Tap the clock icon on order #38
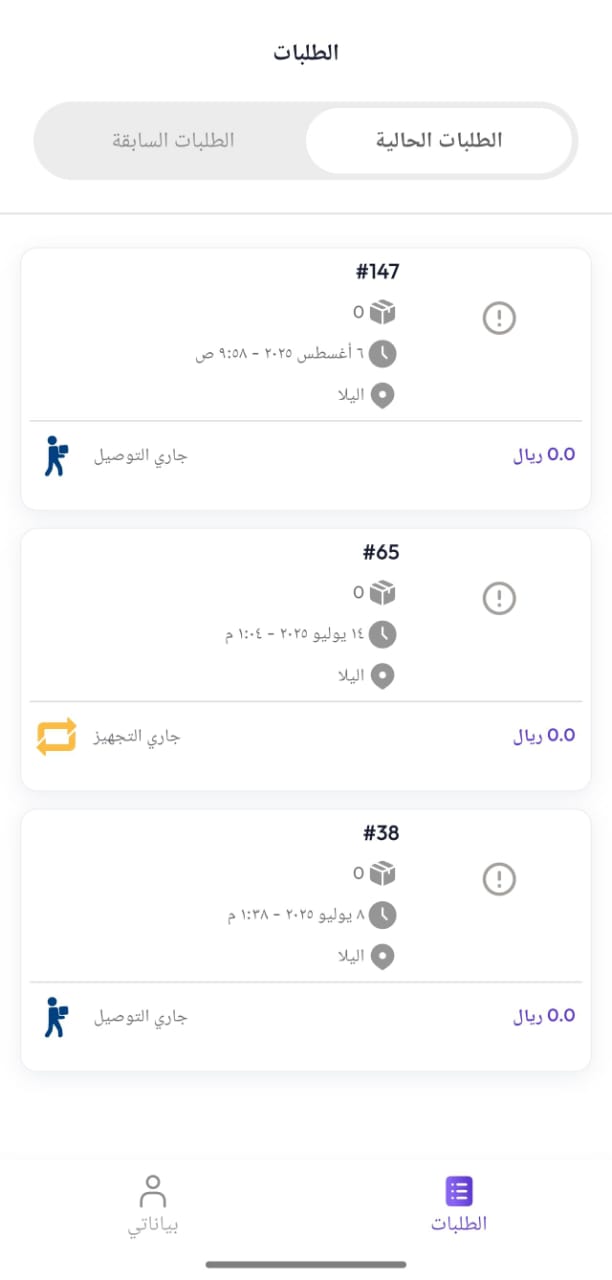612x1280 pixels. click(383, 915)
